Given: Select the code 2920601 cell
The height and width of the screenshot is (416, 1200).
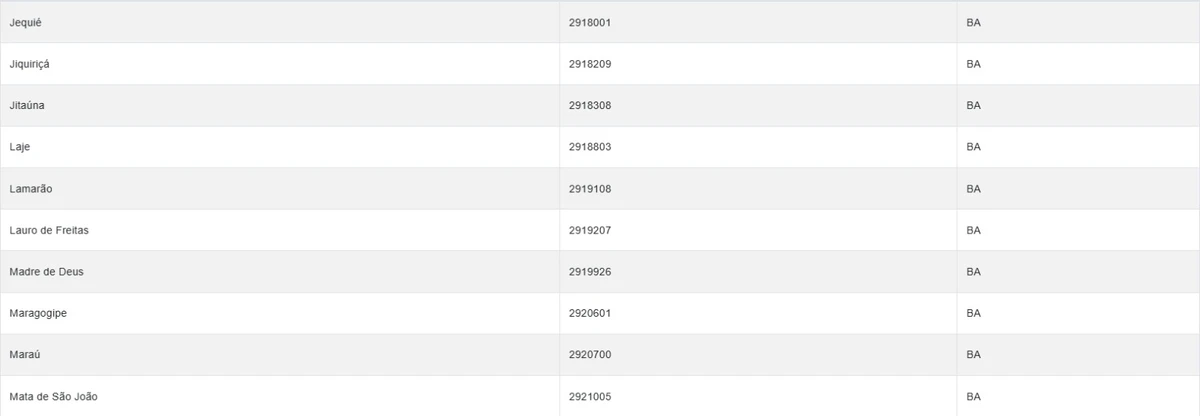Looking at the screenshot, I should point(589,313).
